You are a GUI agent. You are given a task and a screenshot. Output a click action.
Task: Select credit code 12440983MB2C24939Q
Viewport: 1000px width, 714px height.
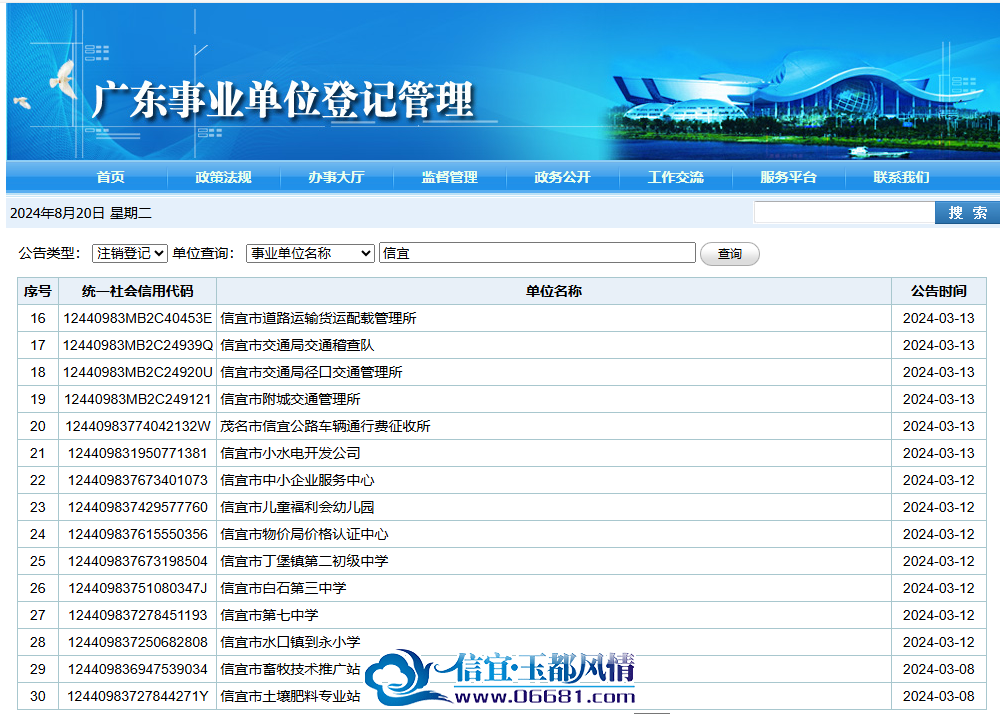[138, 345]
